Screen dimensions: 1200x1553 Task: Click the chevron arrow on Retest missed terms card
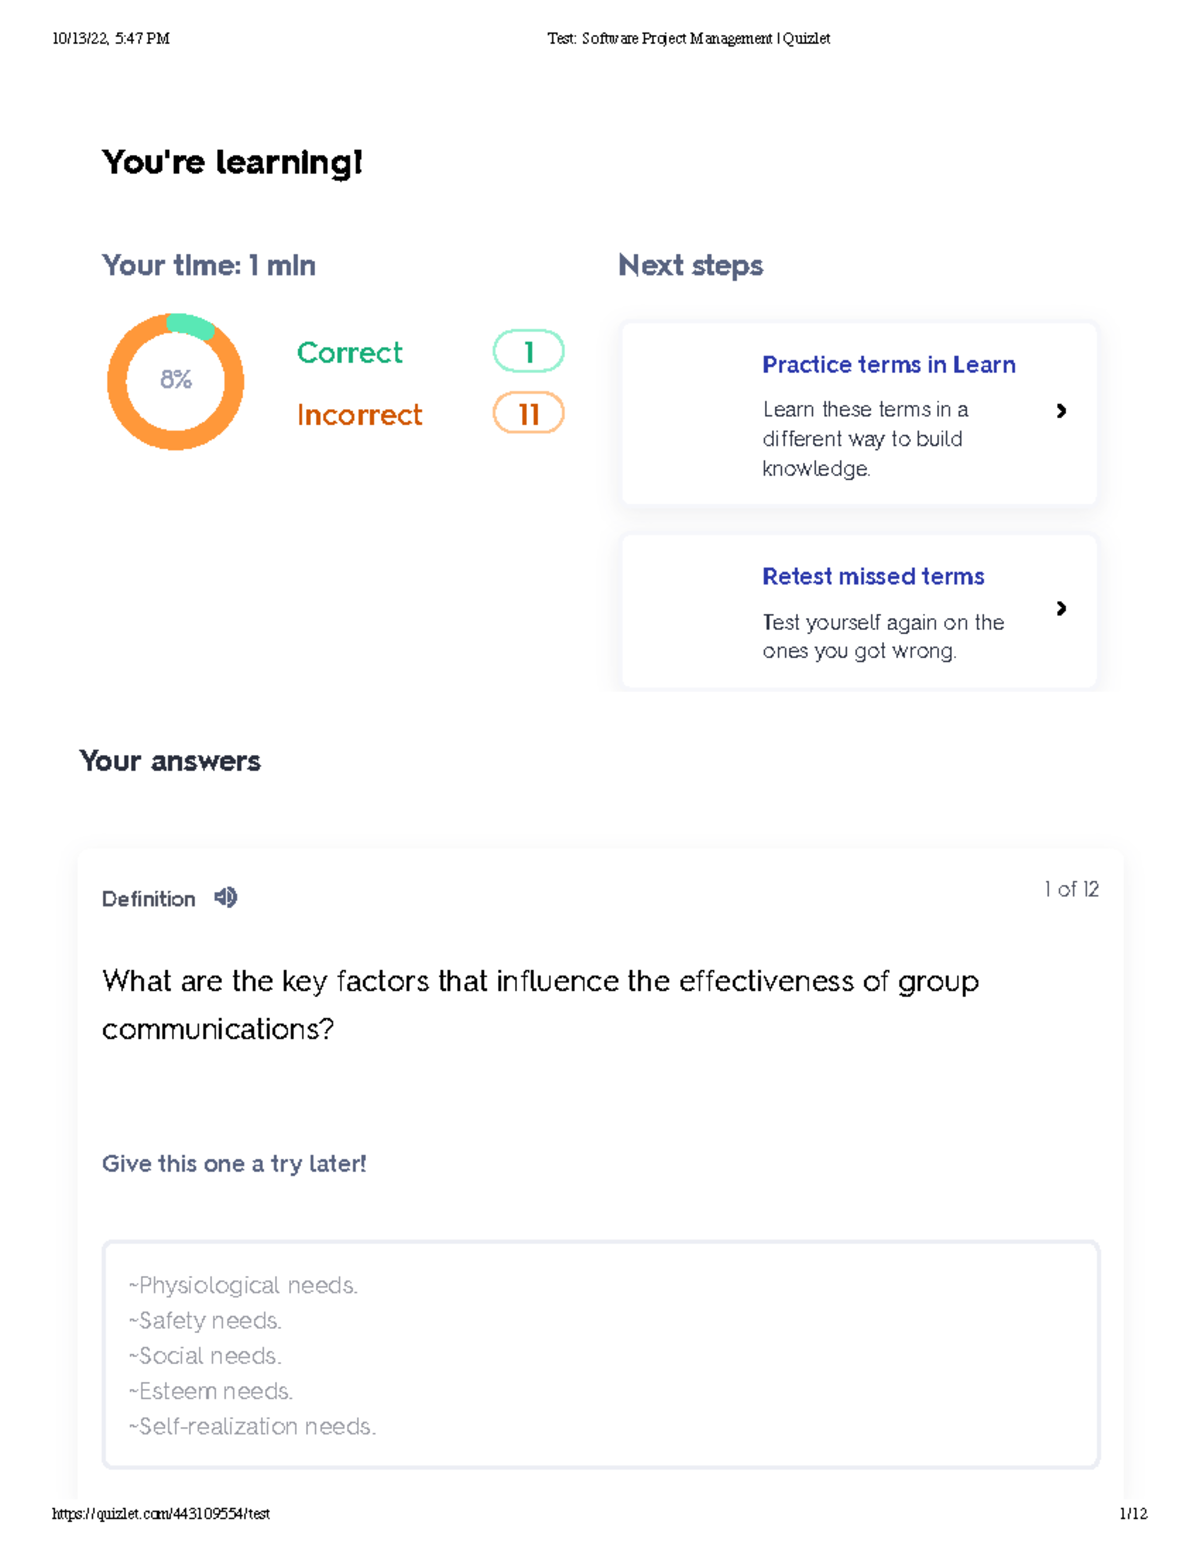pyautogui.click(x=1063, y=608)
